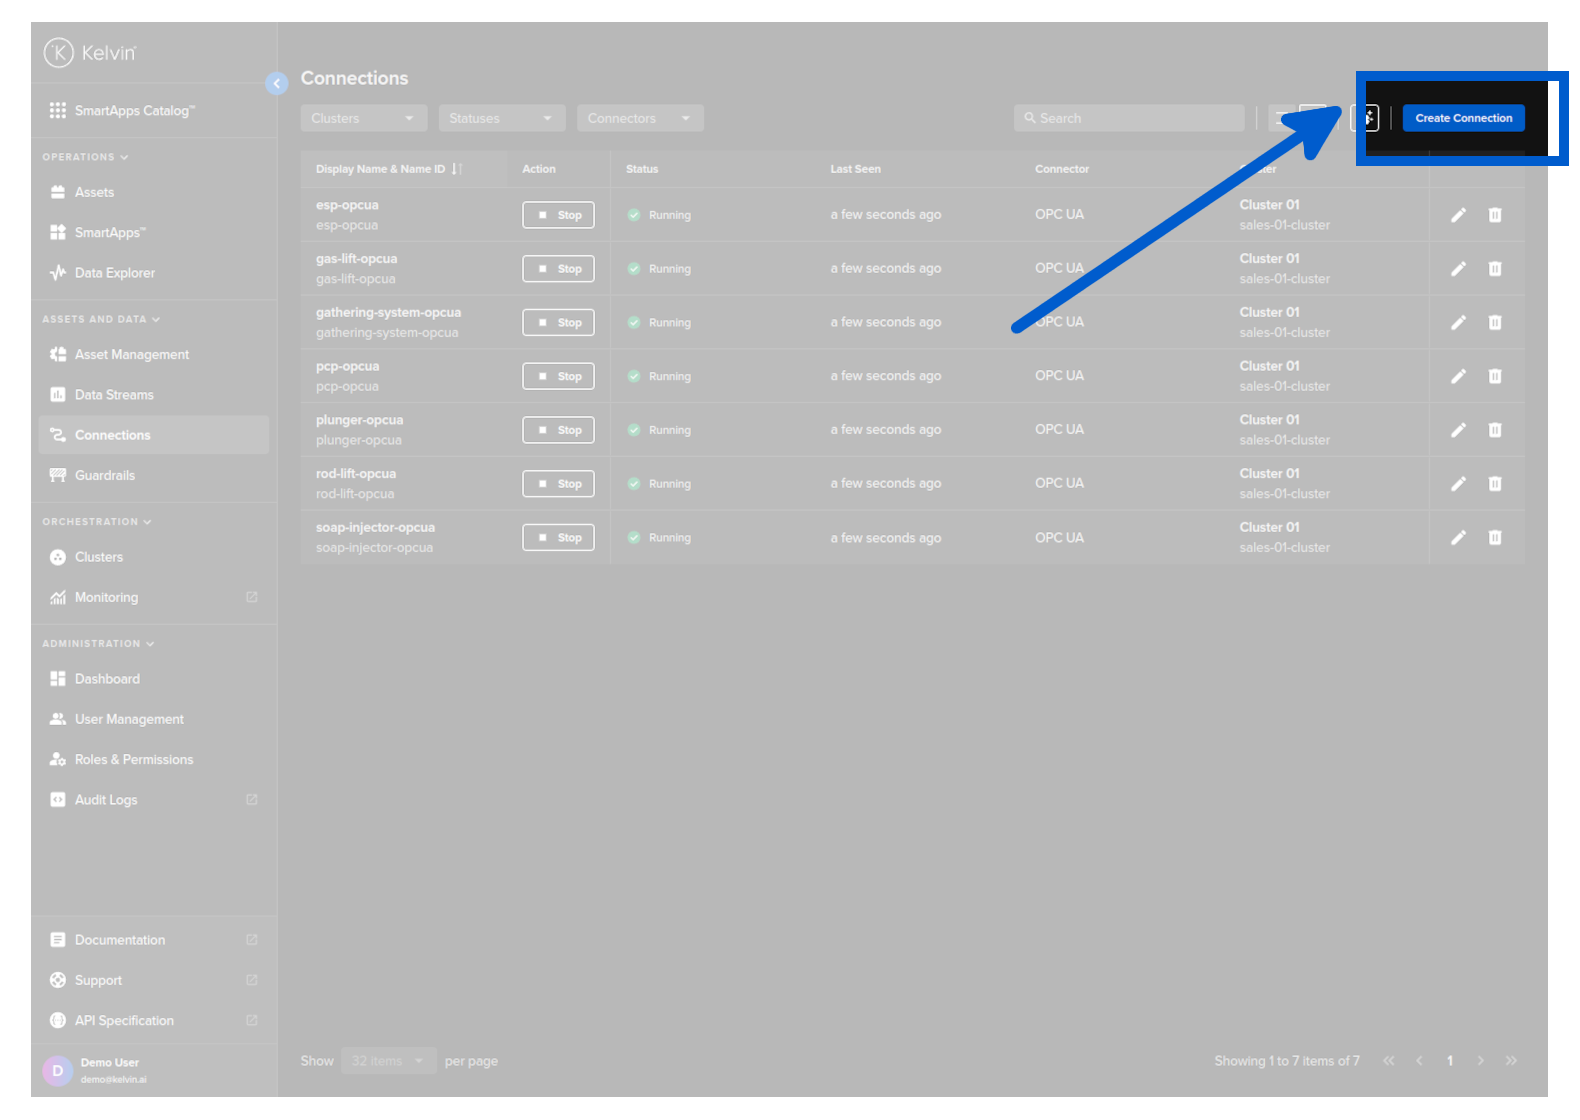Edit the rod-lift-opcua connection

[x=1458, y=484]
